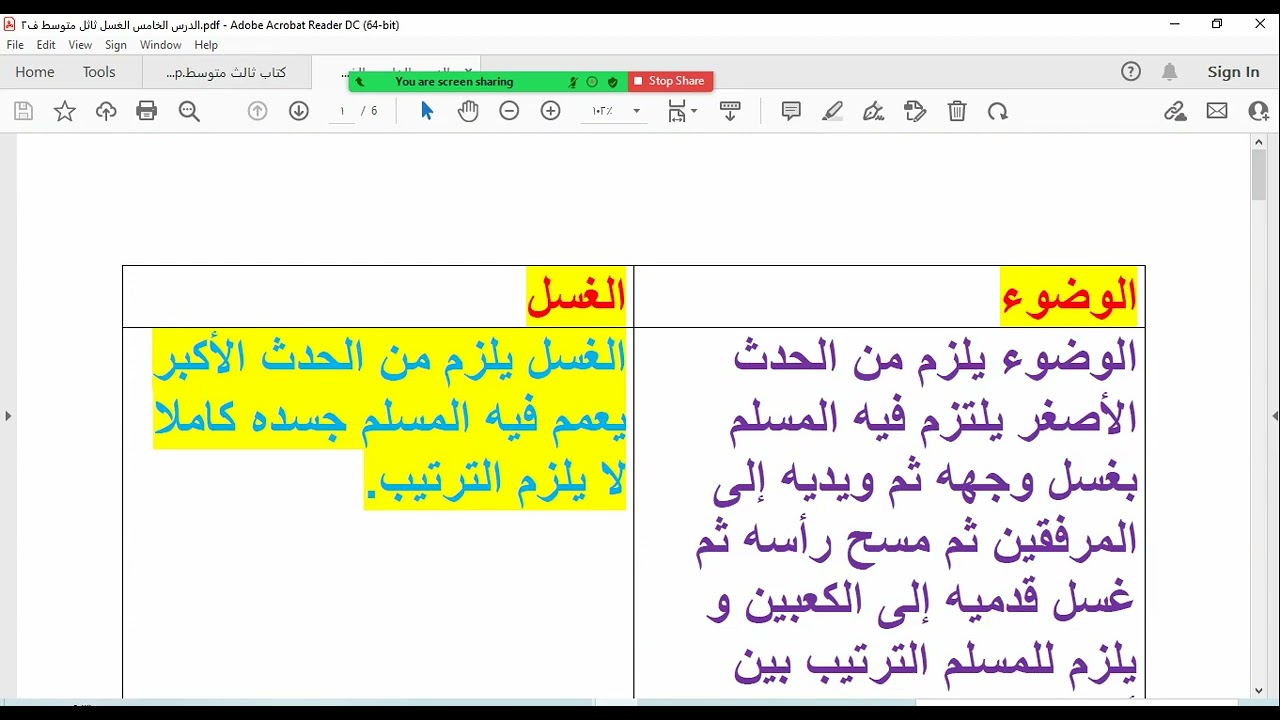The width and height of the screenshot is (1280, 720).
Task: Expand the right tools pane arrow
Action: point(1275,415)
